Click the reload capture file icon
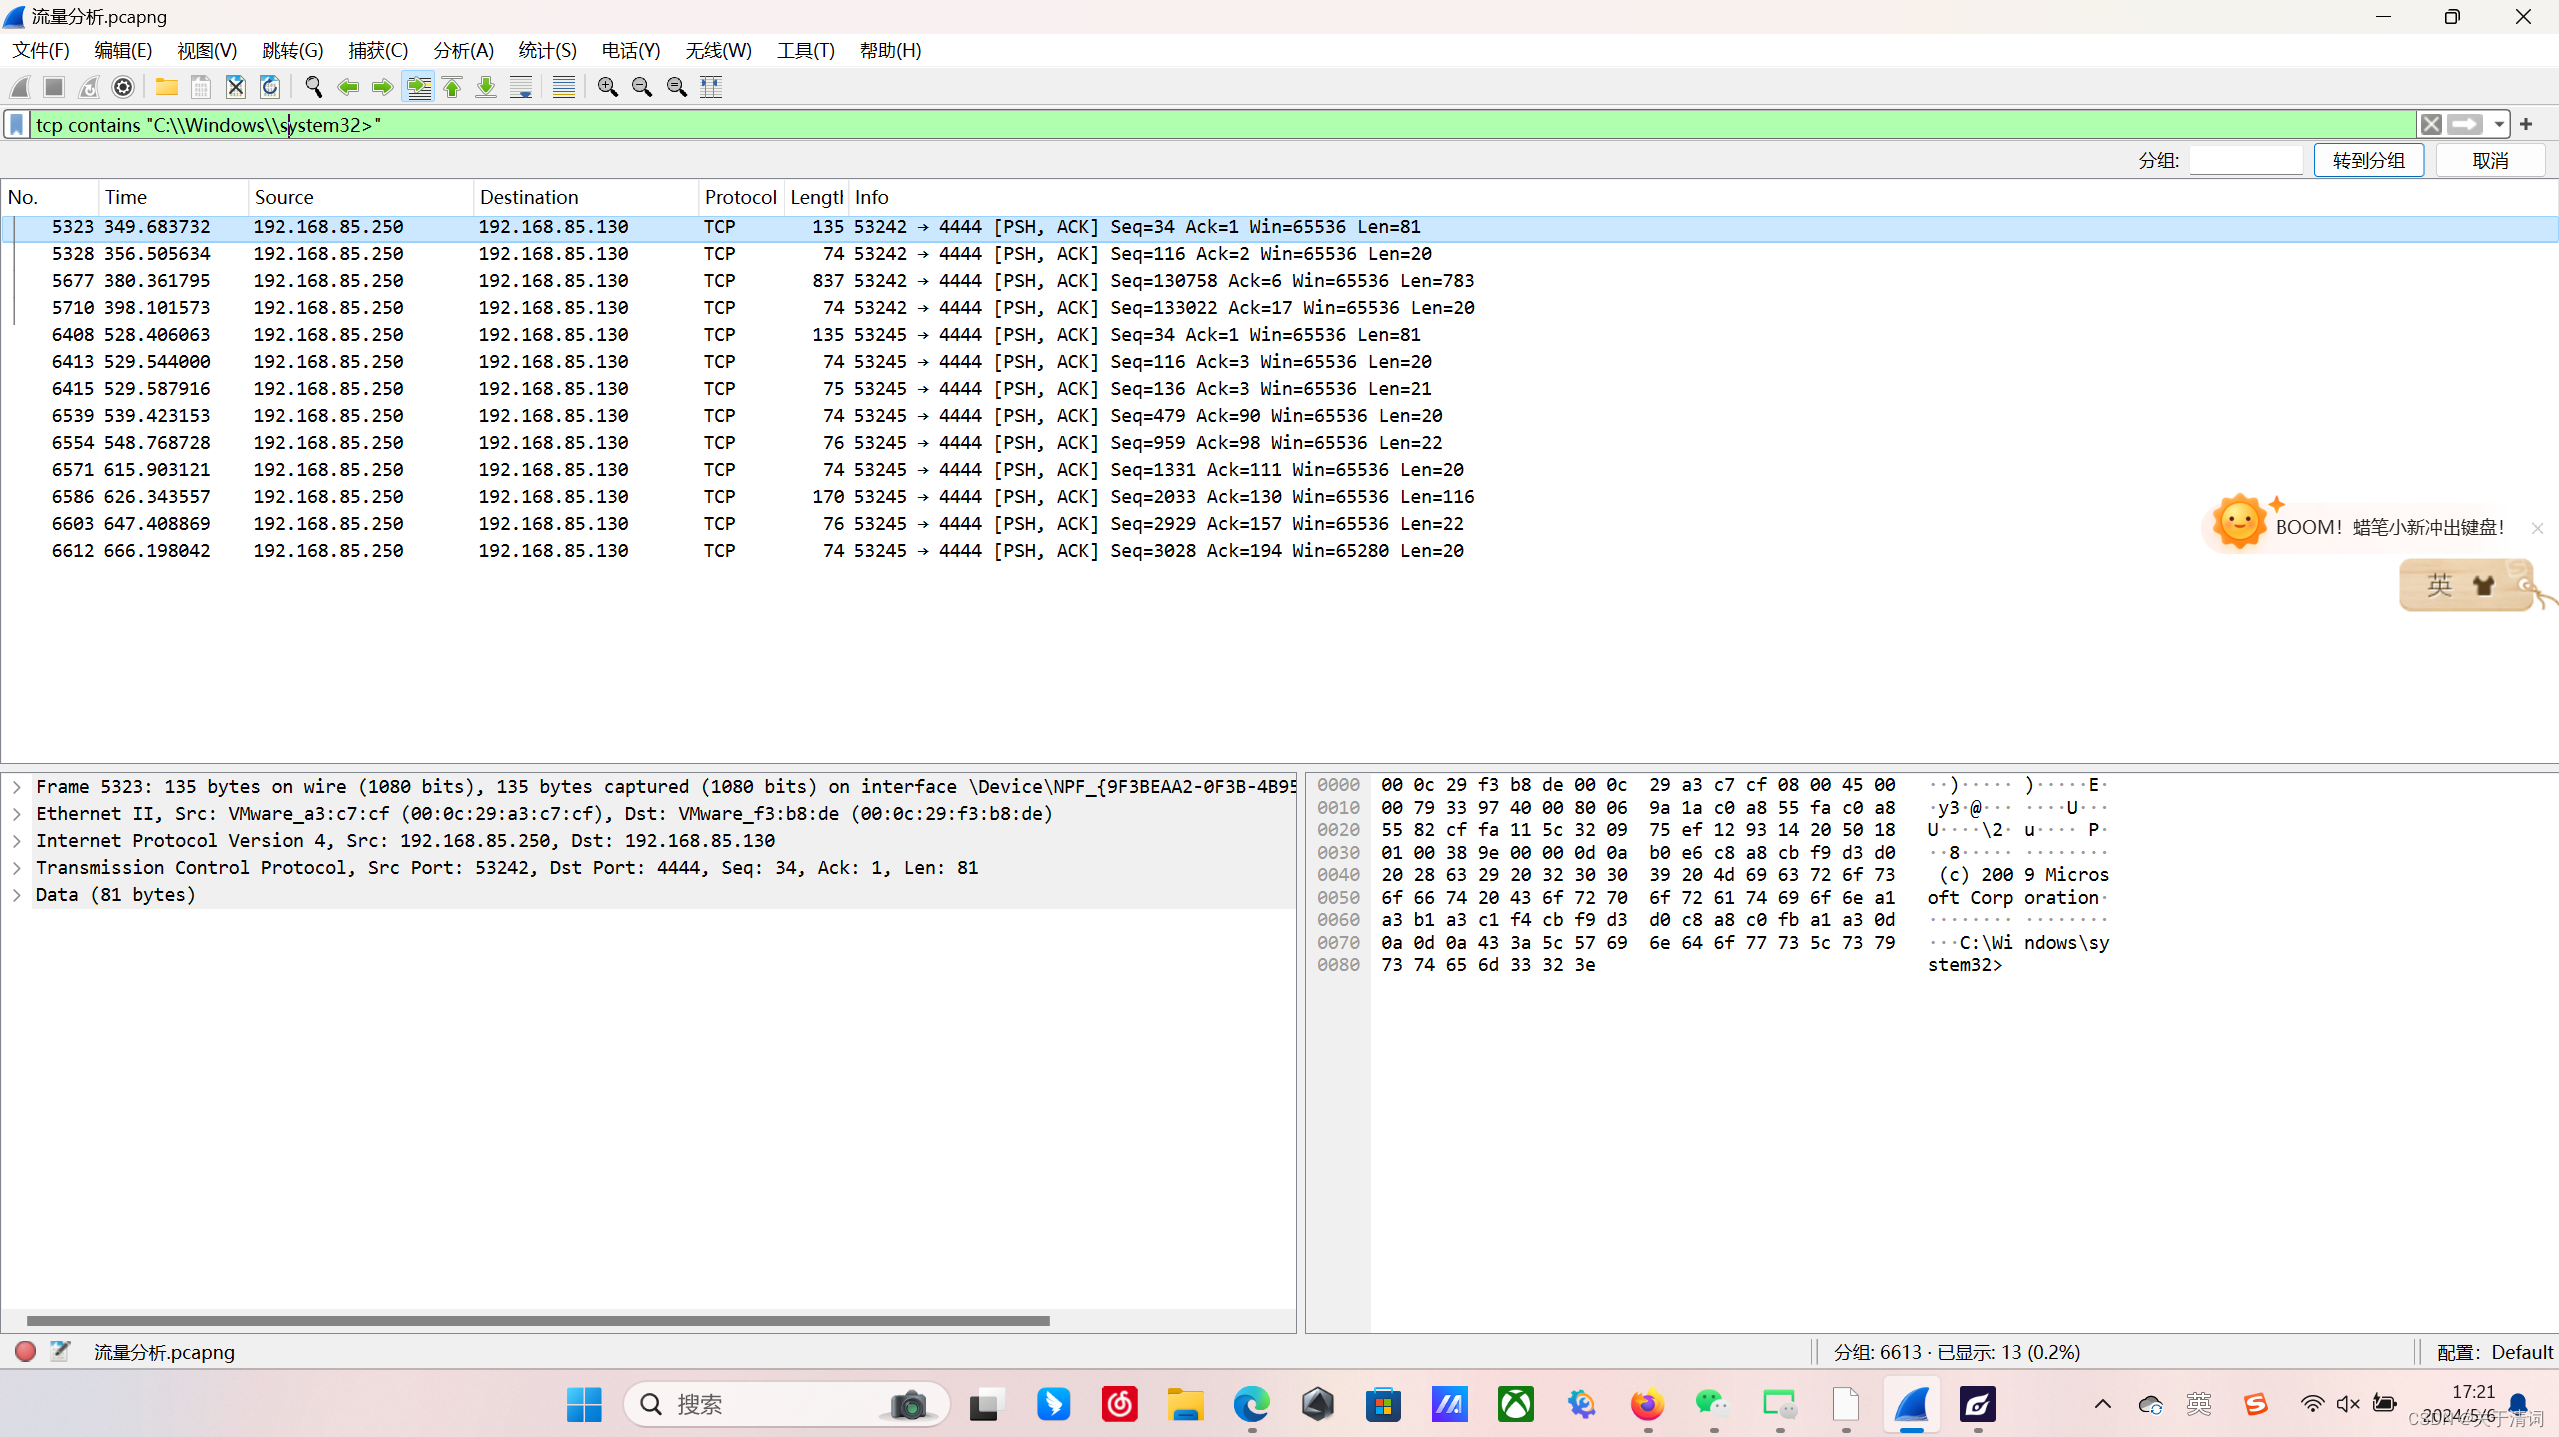2559x1437 pixels. pyautogui.click(x=270, y=87)
